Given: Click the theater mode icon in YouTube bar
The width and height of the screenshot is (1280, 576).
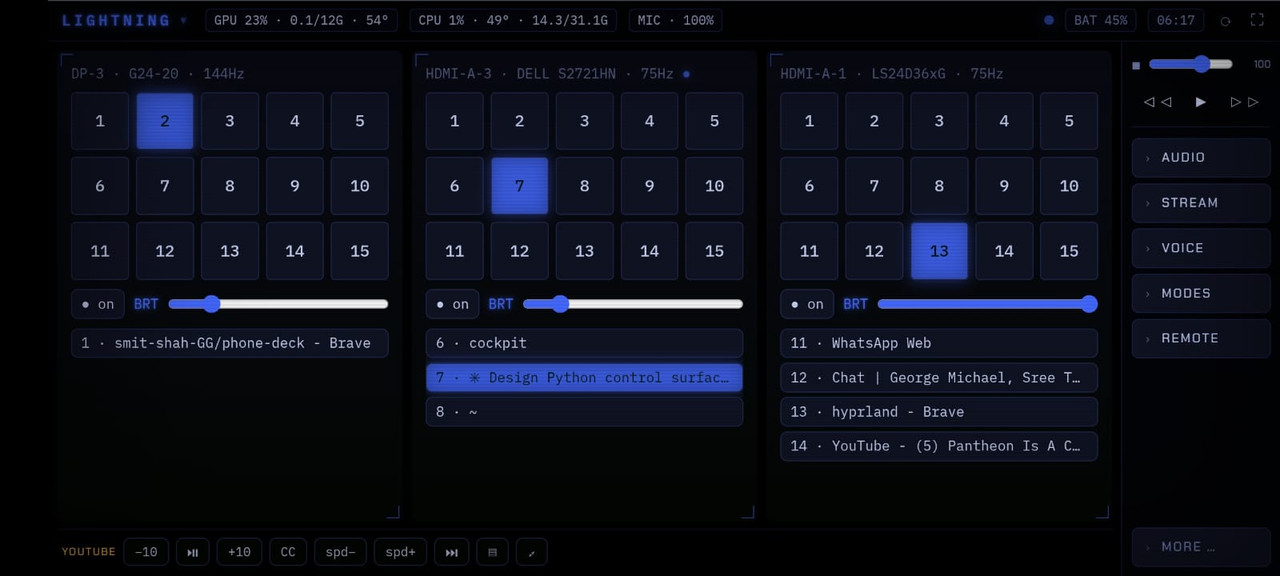Looking at the screenshot, I should (x=492, y=552).
